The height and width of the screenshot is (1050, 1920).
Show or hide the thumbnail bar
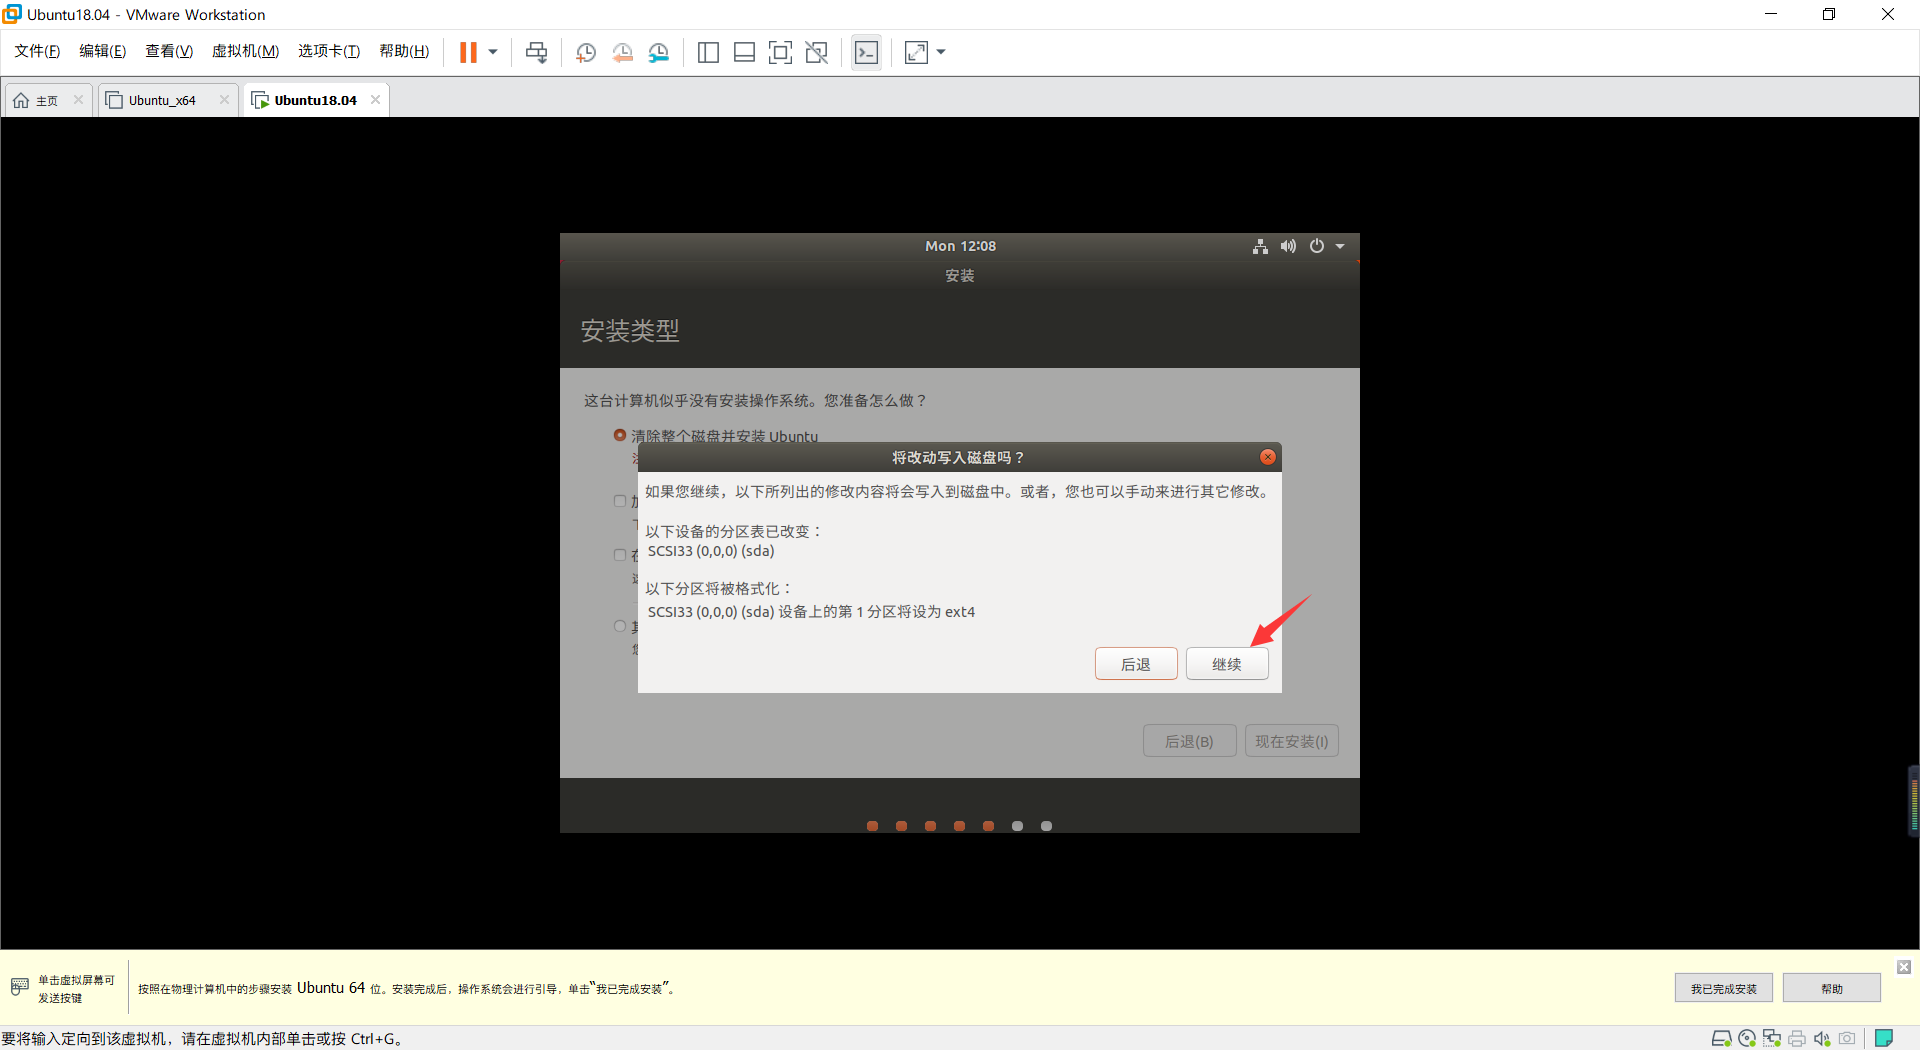pos(744,52)
